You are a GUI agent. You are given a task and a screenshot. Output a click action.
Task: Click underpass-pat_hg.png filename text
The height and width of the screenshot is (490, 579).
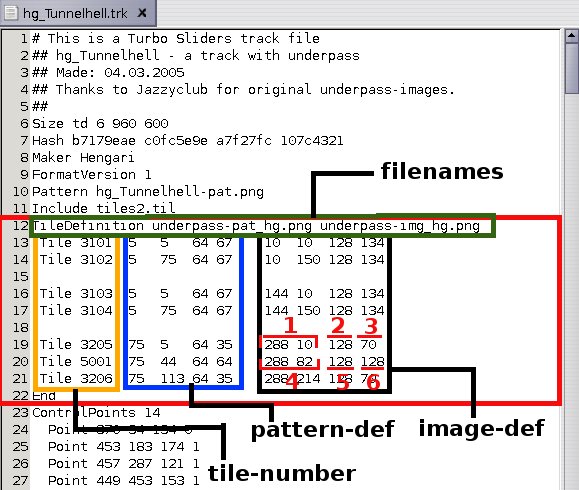coord(232,226)
